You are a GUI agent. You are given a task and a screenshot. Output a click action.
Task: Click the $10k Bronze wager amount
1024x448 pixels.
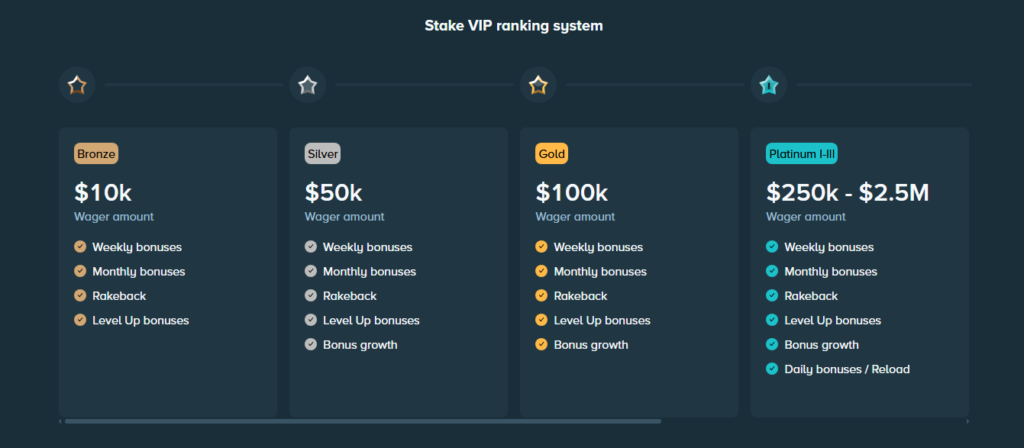point(103,192)
